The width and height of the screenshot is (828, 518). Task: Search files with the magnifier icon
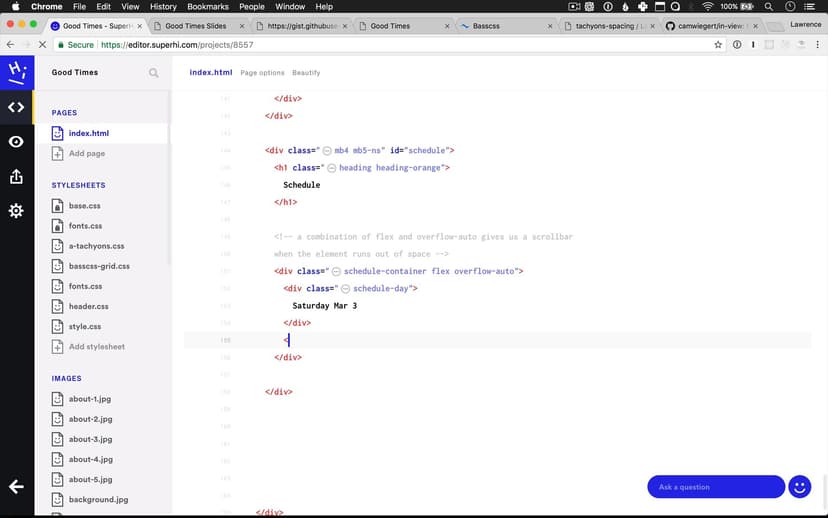(x=154, y=73)
